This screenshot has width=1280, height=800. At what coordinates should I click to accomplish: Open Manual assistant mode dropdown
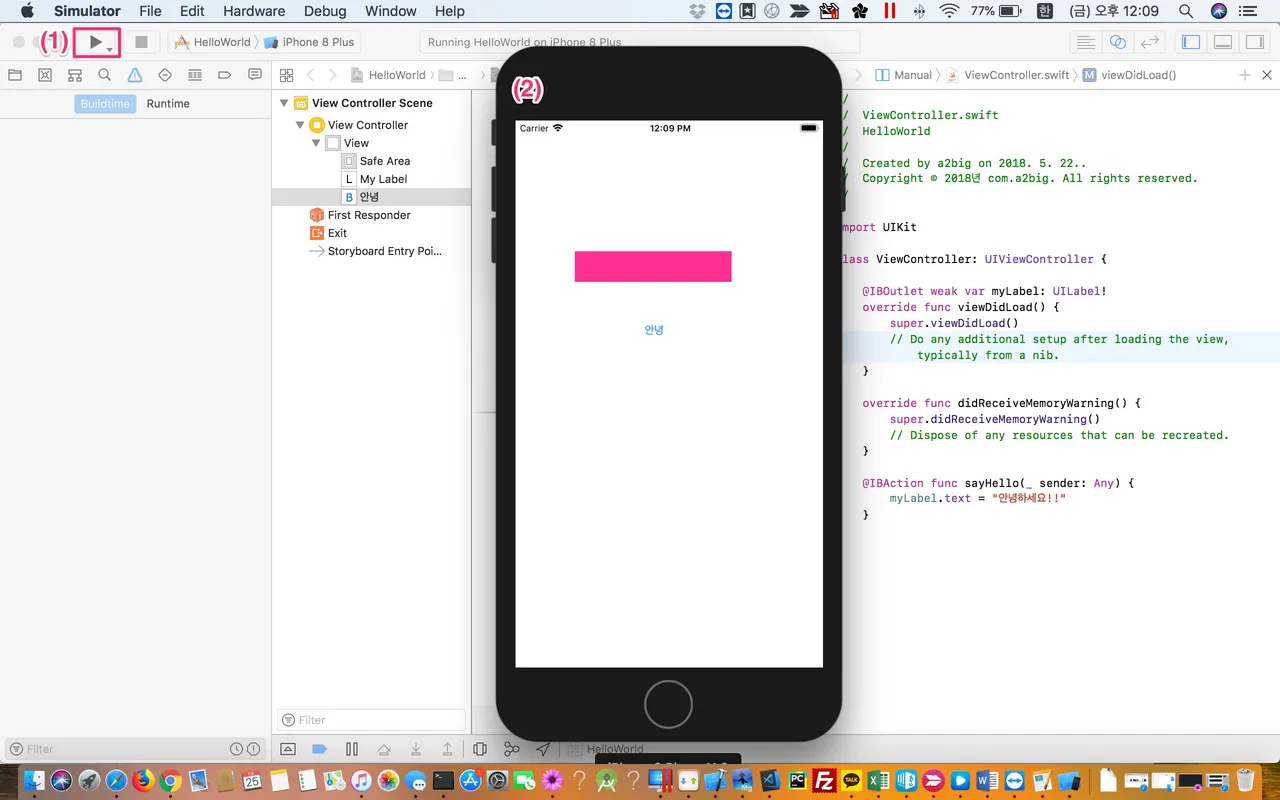[904, 75]
